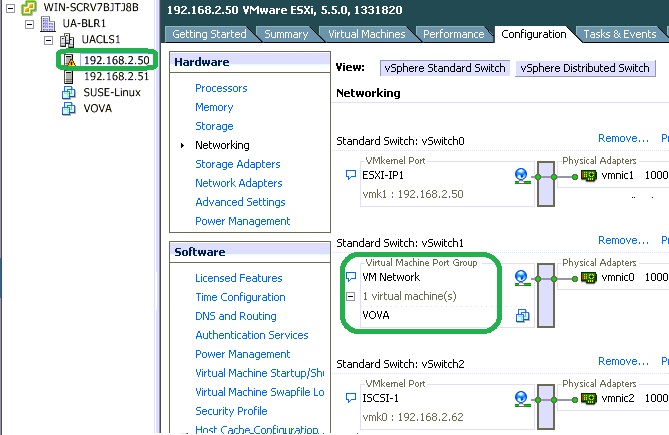Select Networking in Hardware list
Viewport: 669px width, 435px height.
222,145
